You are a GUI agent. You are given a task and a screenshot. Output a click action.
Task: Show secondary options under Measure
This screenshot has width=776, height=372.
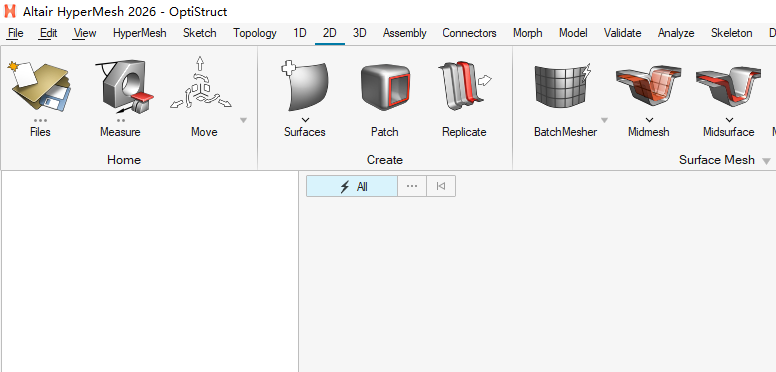point(121,120)
